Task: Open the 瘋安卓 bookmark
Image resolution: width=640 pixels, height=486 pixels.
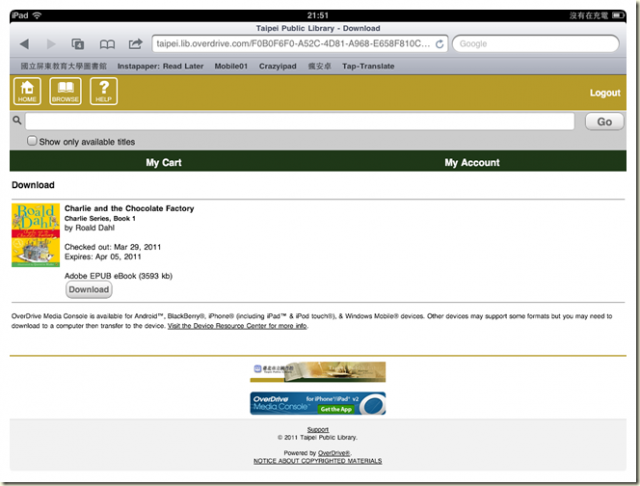Action: point(319,66)
